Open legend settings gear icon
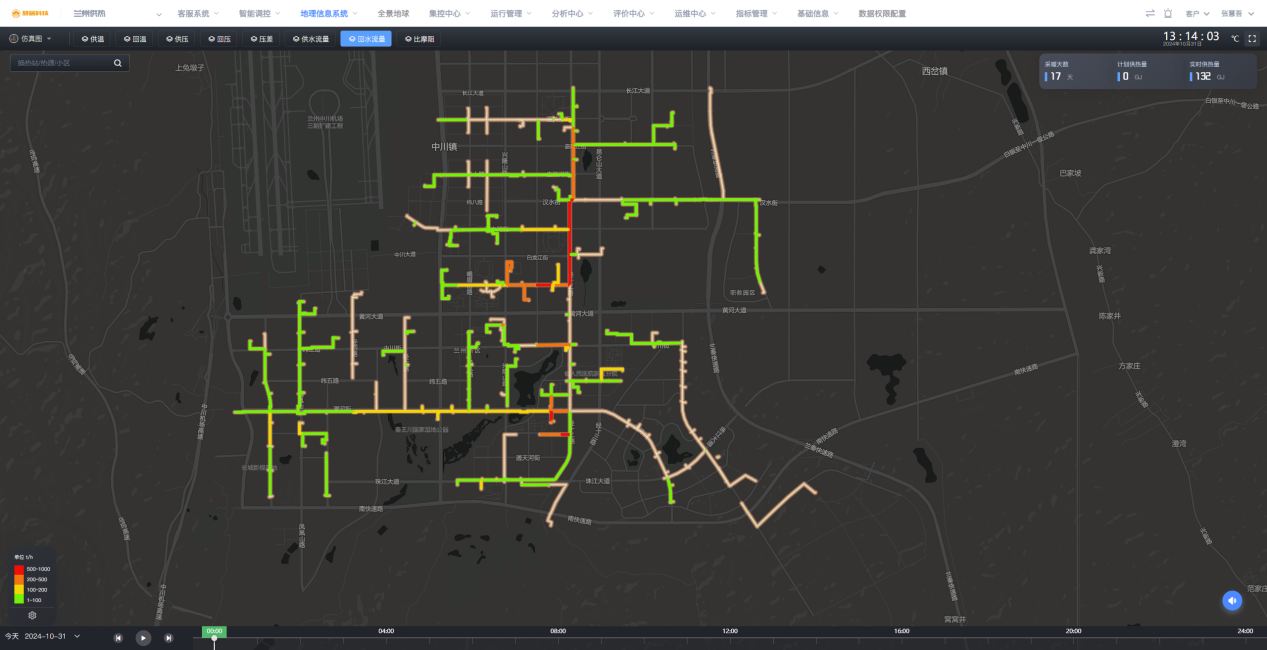 tap(32, 616)
